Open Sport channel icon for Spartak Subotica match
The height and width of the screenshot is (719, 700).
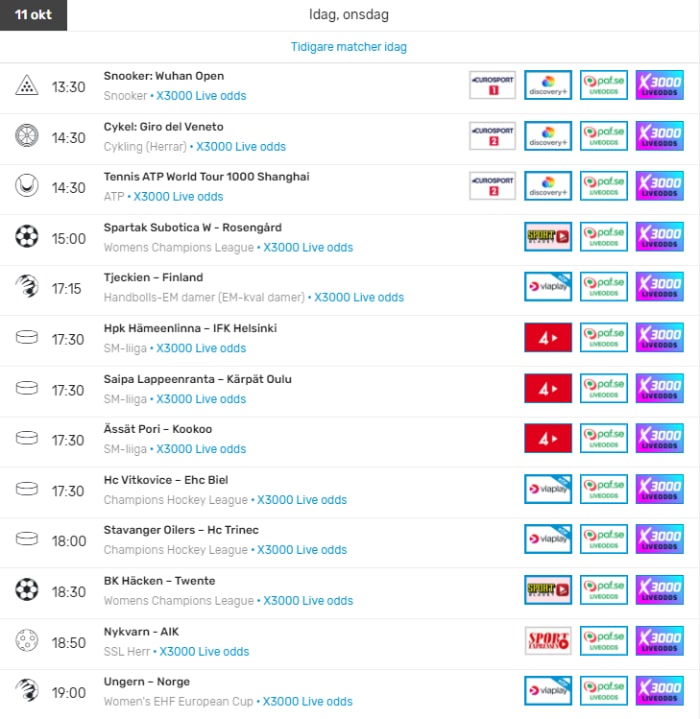(548, 237)
